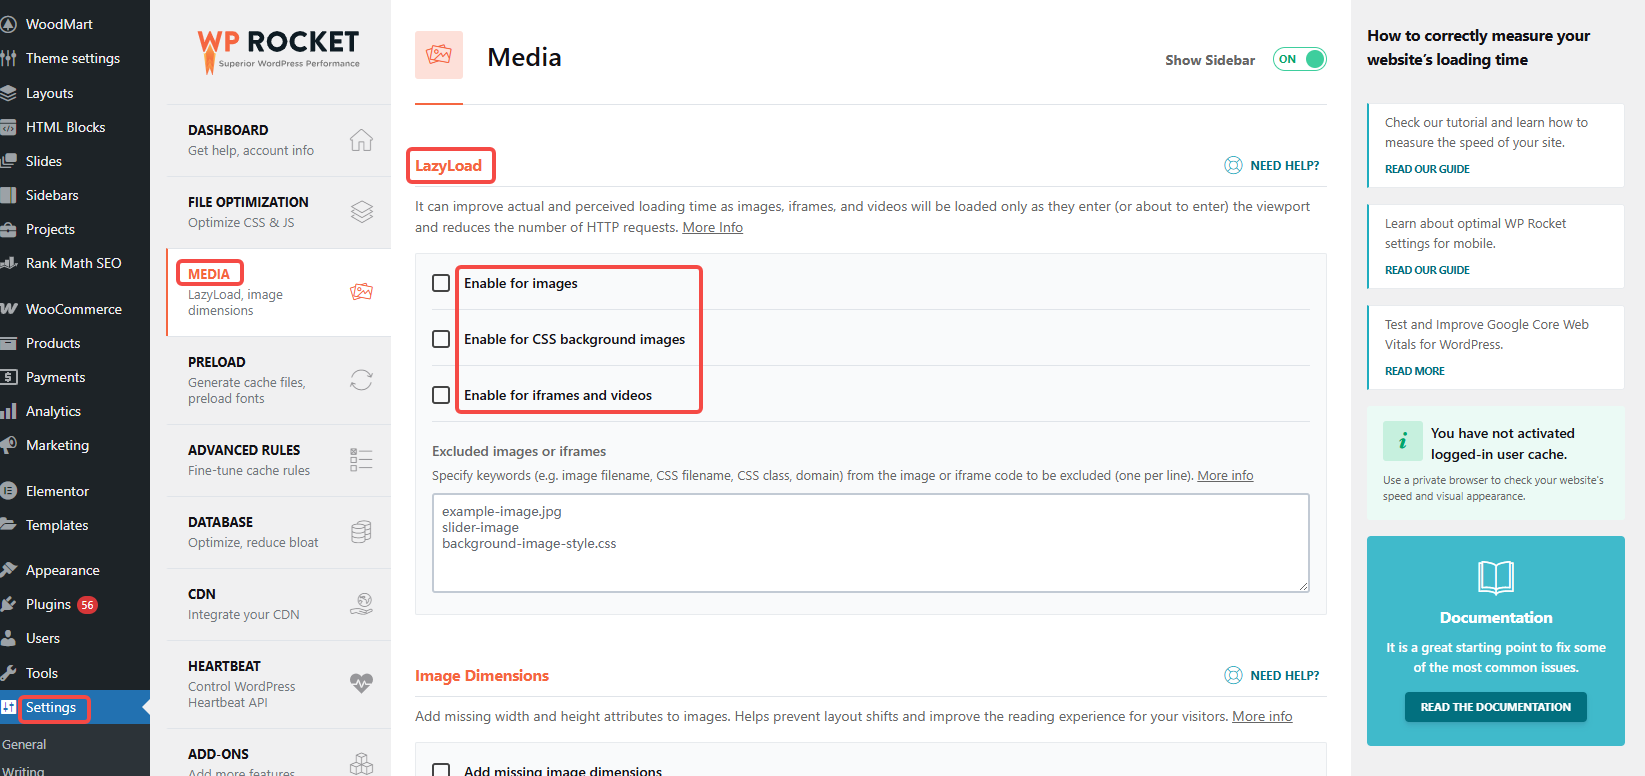Switch to the Media tab
The height and width of the screenshot is (776, 1645).
point(209,274)
